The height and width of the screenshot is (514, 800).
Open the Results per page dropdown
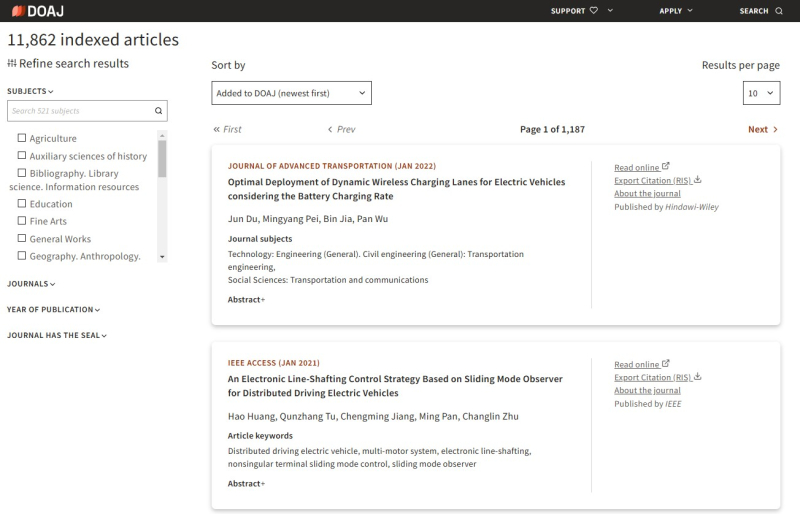tap(761, 93)
